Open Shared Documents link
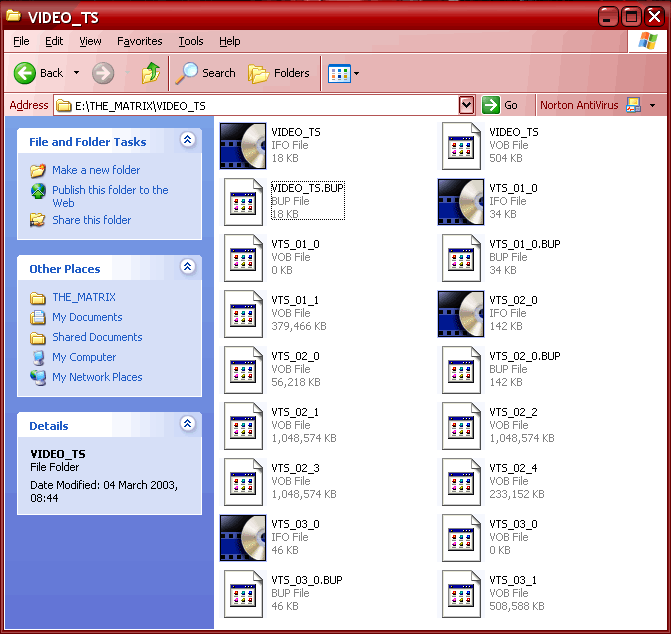Screen dimensions: 671x634 click(x=97, y=337)
